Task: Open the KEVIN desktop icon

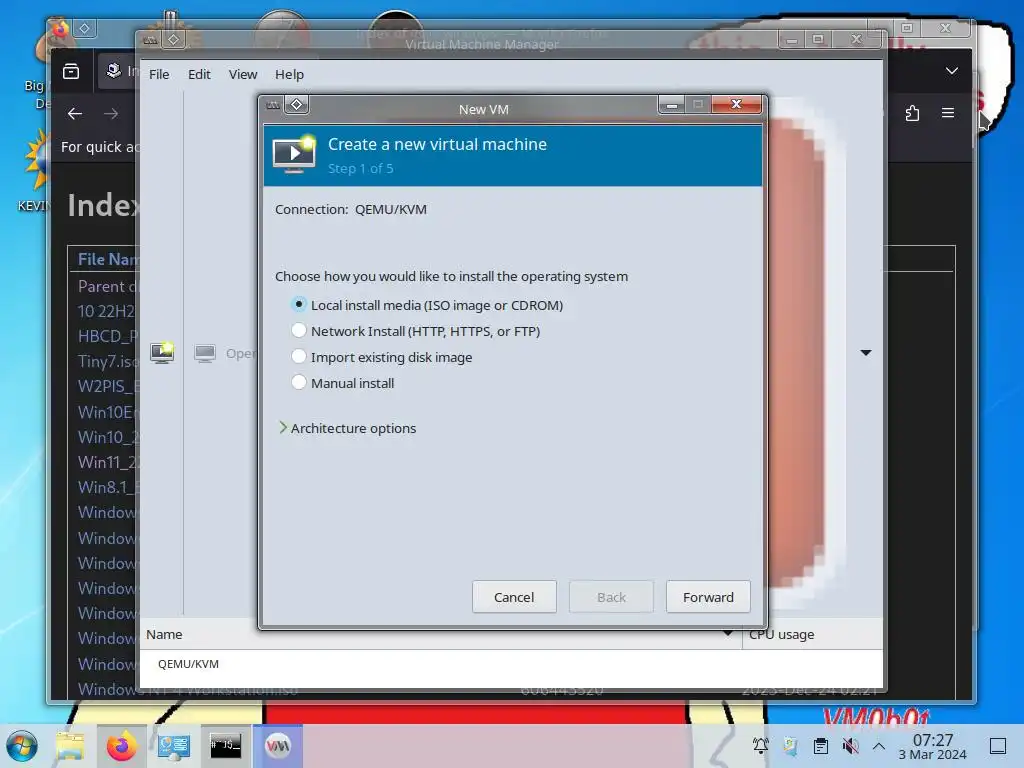Action: coord(34,171)
